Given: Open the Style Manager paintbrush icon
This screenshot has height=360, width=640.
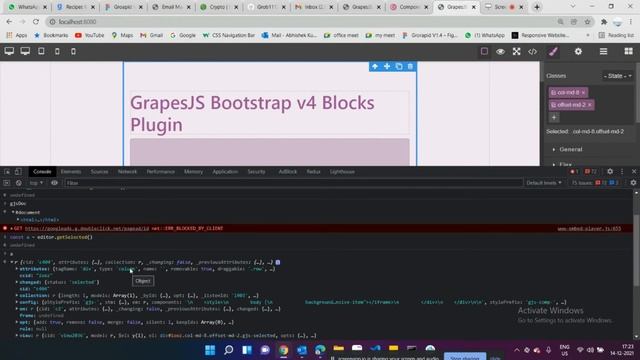Looking at the screenshot, I should coord(553,51).
